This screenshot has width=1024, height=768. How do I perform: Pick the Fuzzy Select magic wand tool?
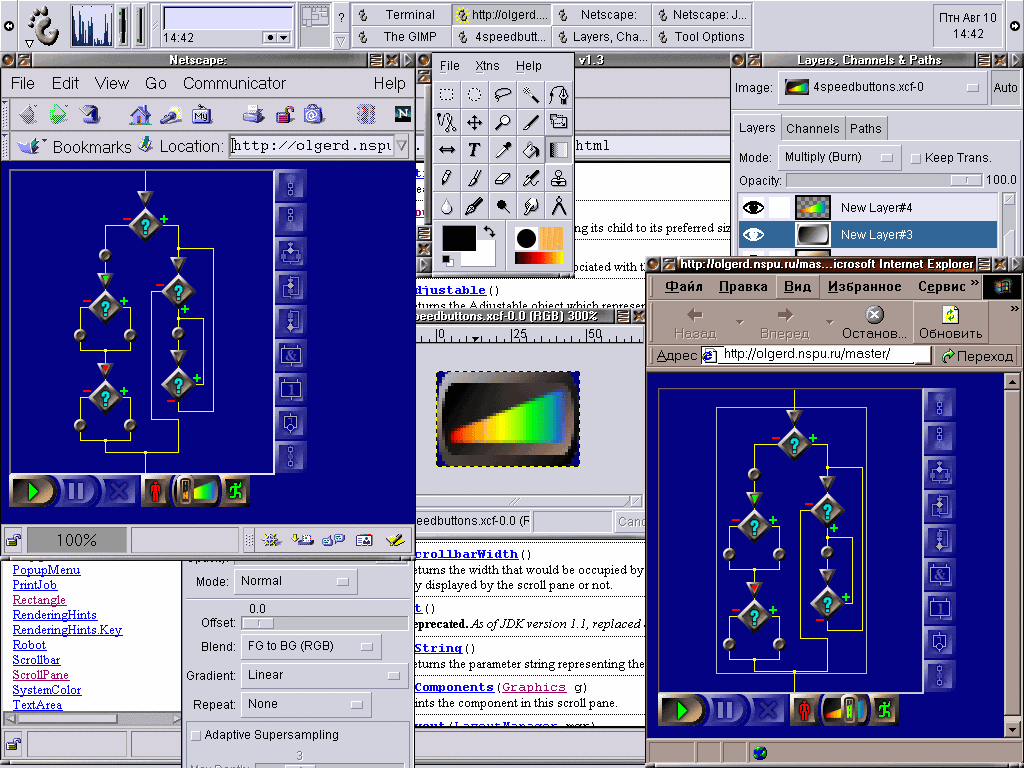click(x=531, y=95)
